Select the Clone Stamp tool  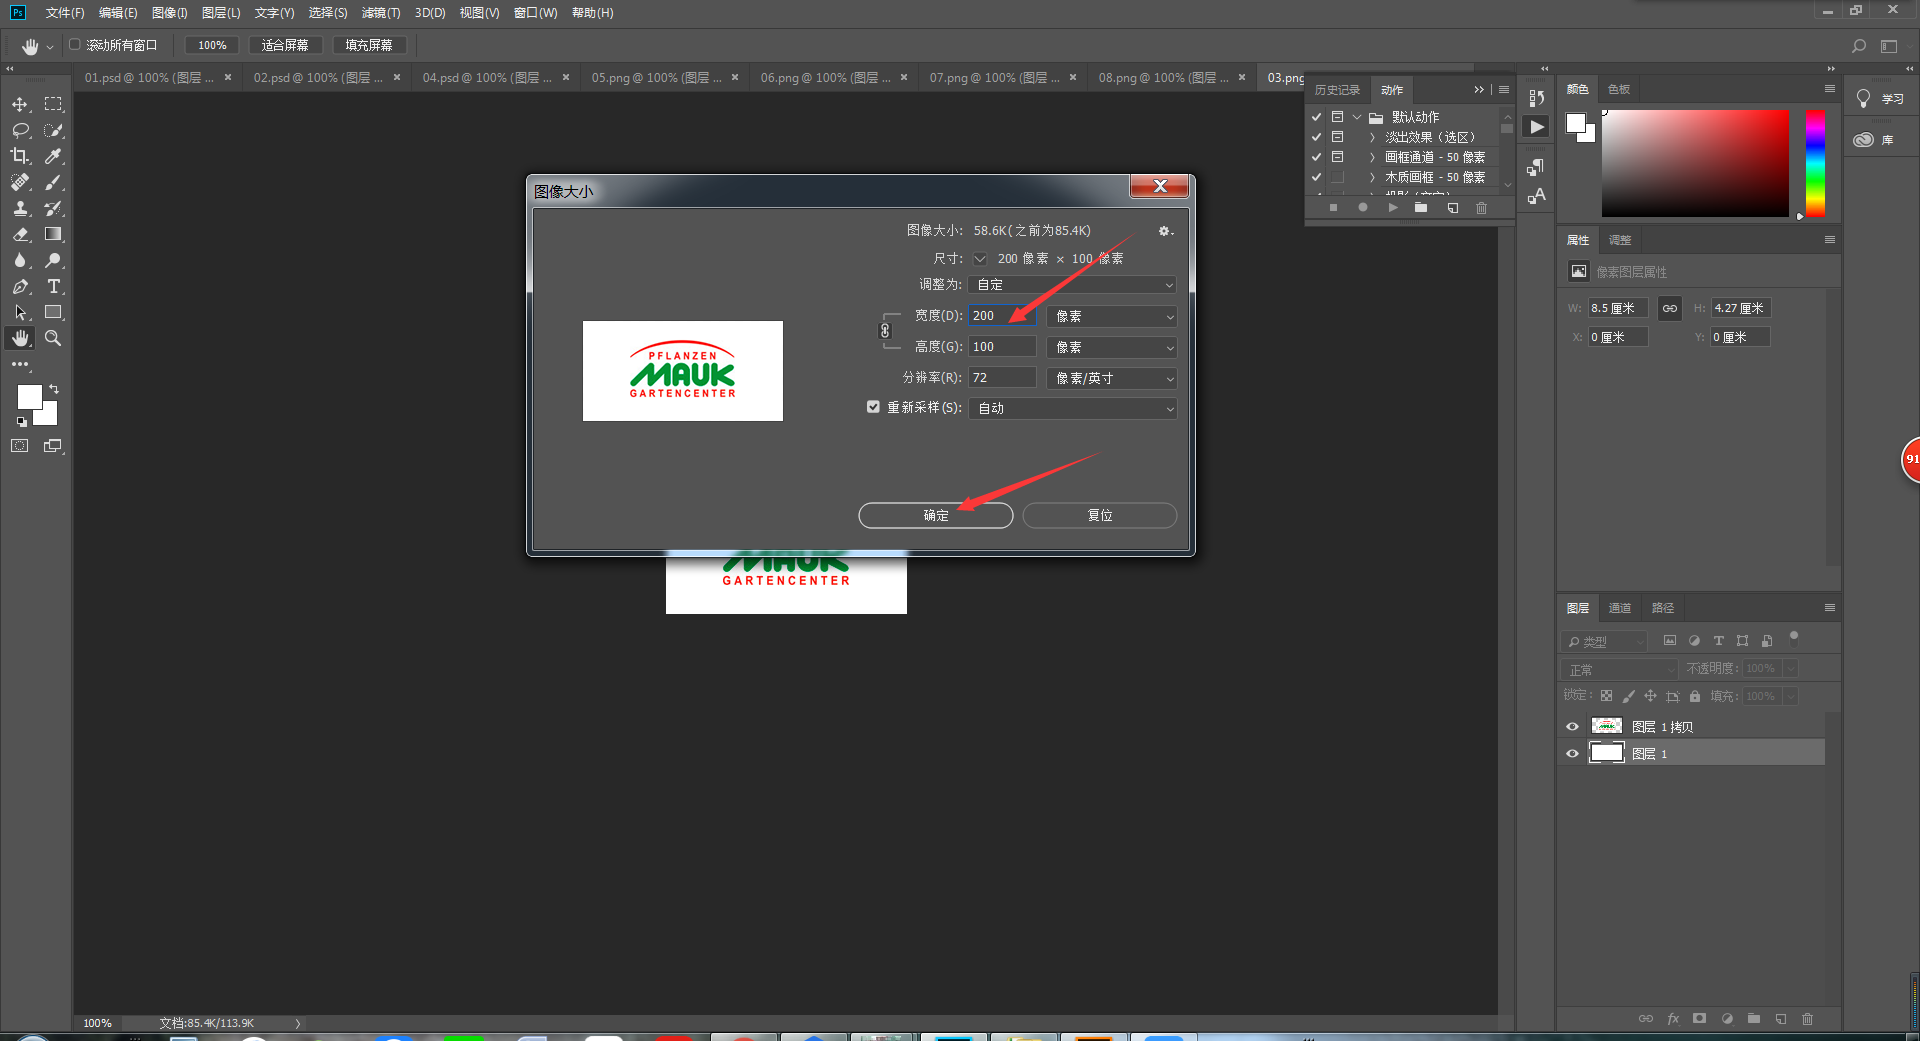(20, 208)
